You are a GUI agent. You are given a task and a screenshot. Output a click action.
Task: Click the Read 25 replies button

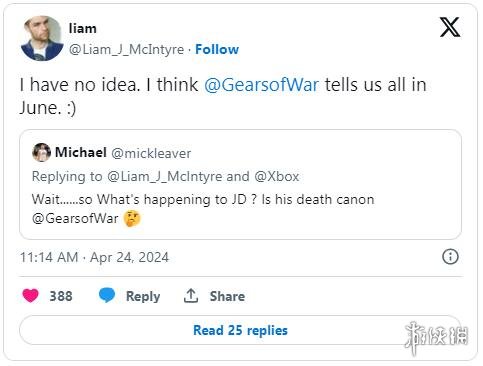(x=240, y=330)
